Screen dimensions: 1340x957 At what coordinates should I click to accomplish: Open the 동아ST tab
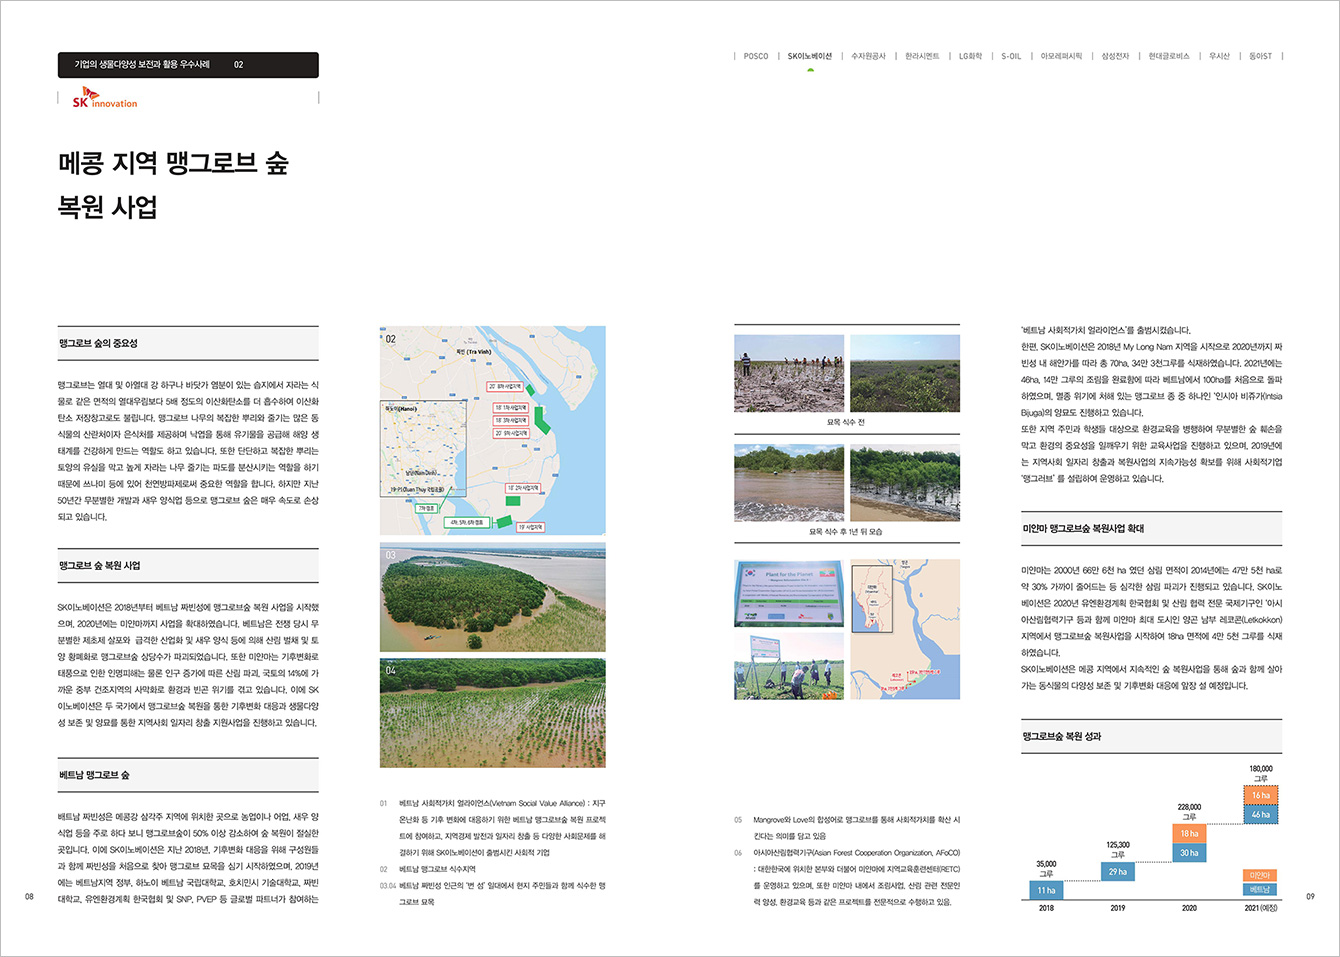coord(1260,57)
